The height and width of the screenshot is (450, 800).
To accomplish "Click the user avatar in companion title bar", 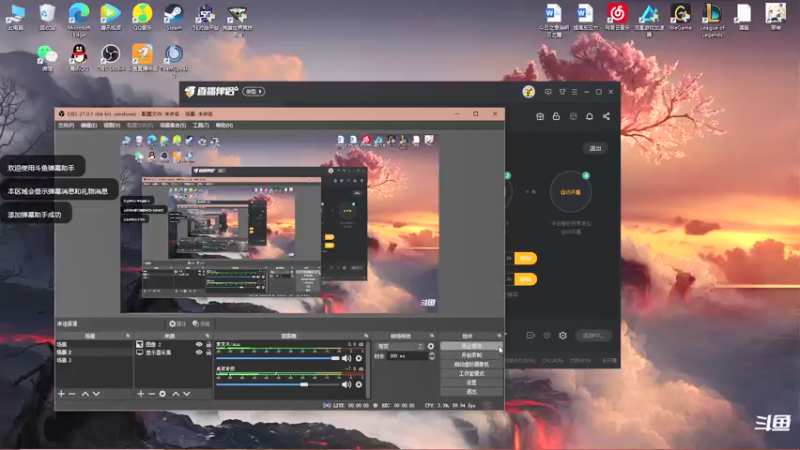I will tap(528, 91).
